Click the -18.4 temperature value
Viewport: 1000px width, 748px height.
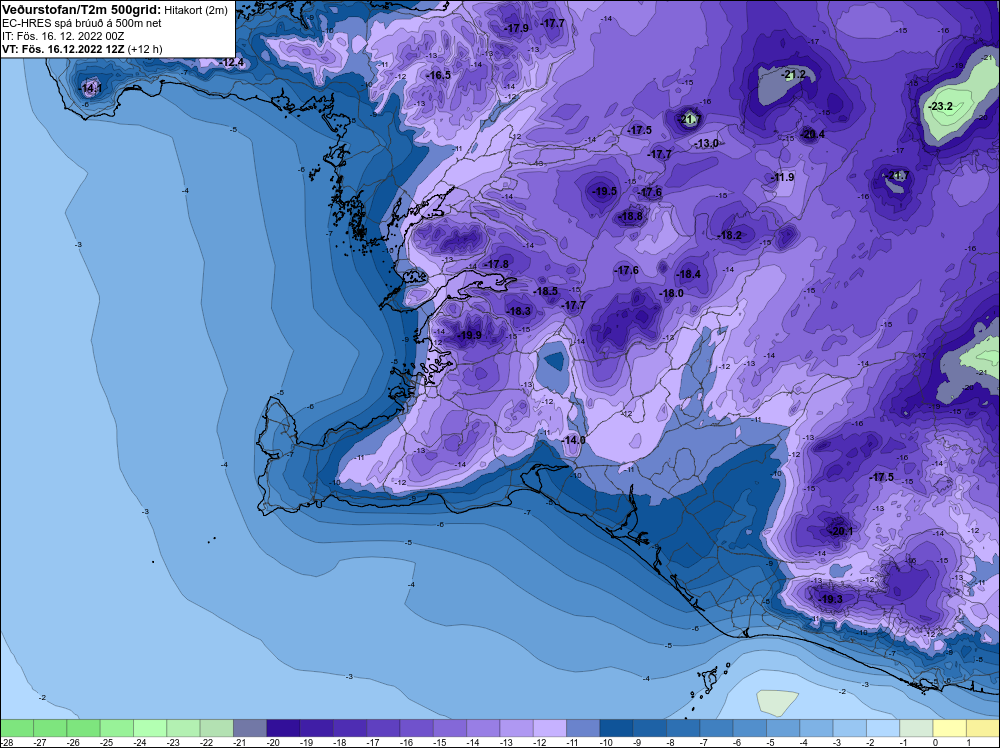click(x=689, y=274)
